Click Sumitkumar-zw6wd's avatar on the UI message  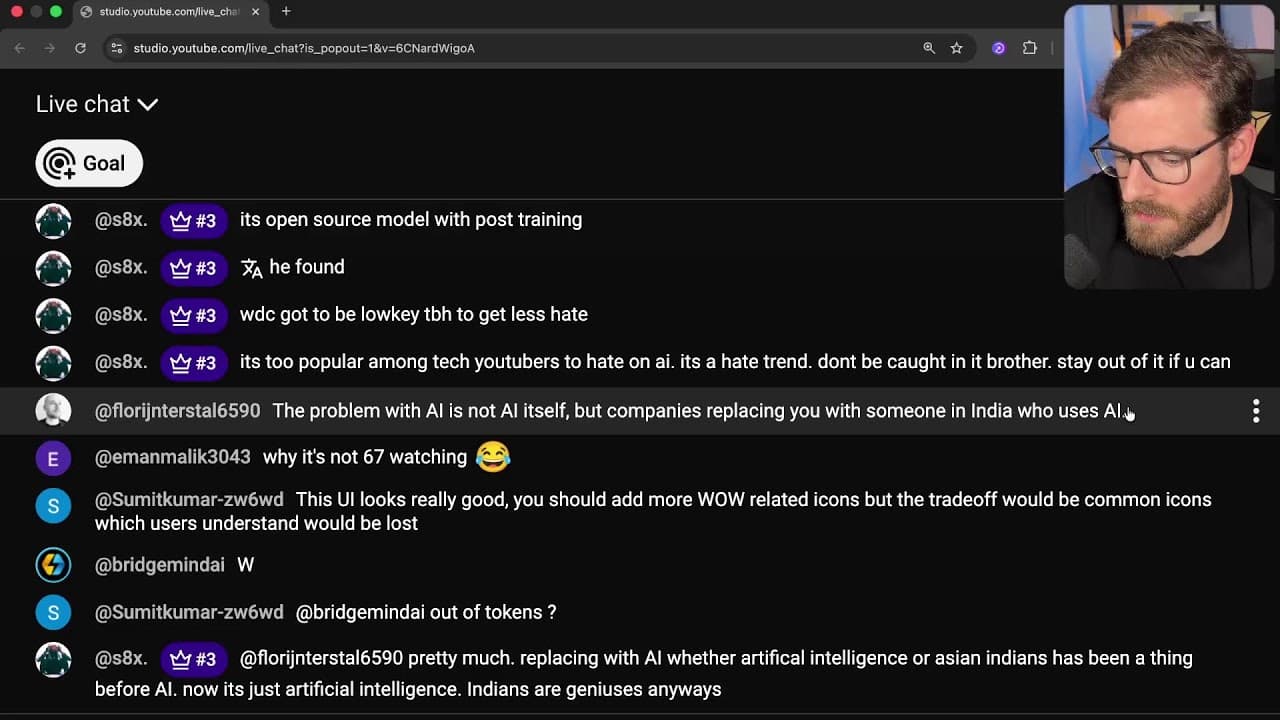53,506
